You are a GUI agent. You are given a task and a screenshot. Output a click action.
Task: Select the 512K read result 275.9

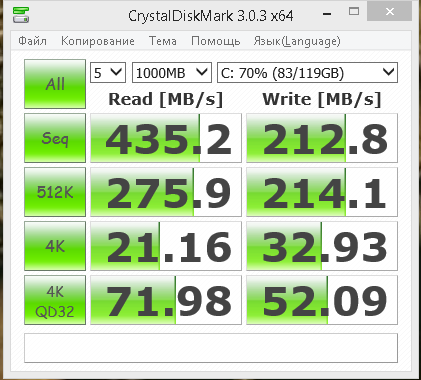click(166, 192)
